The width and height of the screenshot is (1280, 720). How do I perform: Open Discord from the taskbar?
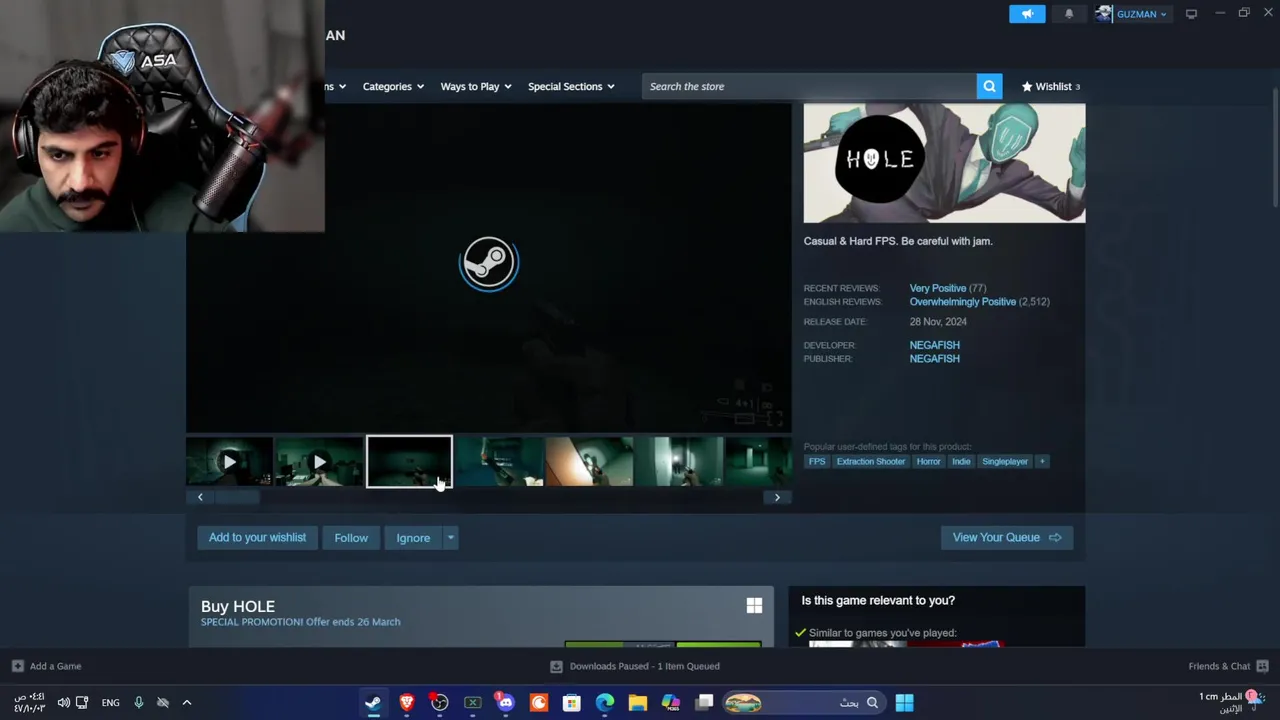pos(506,703)
